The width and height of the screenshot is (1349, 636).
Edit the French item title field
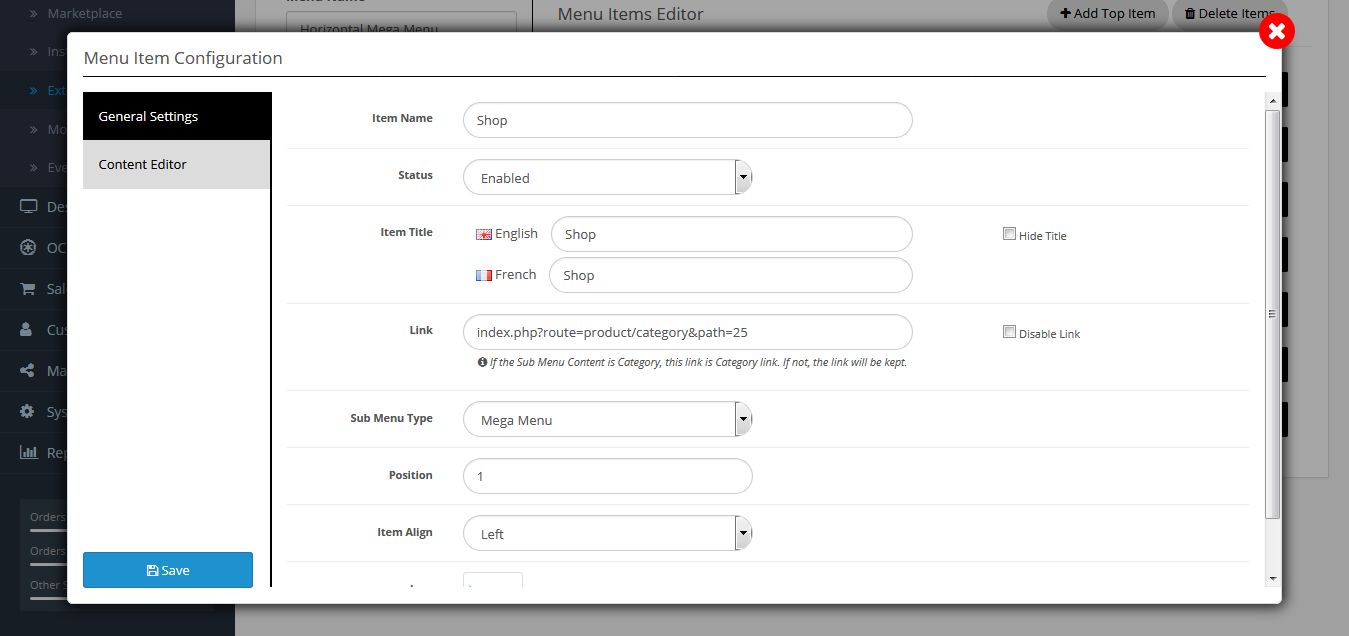click(731, 275)
